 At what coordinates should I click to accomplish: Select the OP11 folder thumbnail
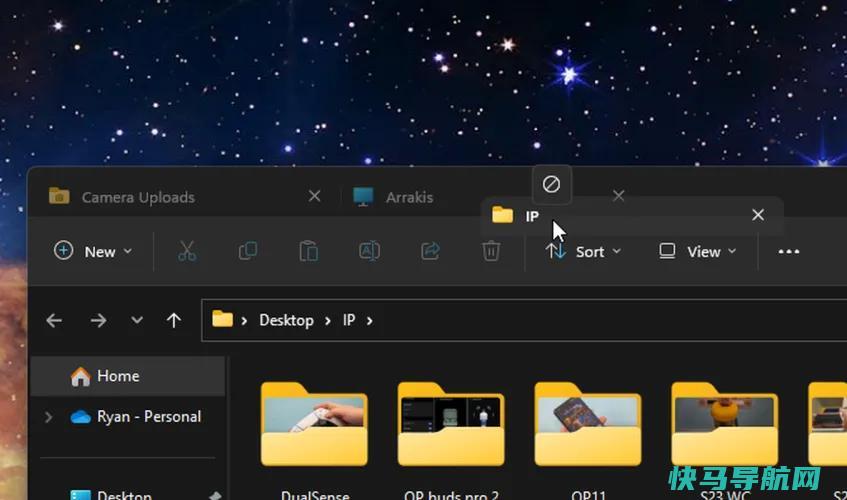click(588, 423)
